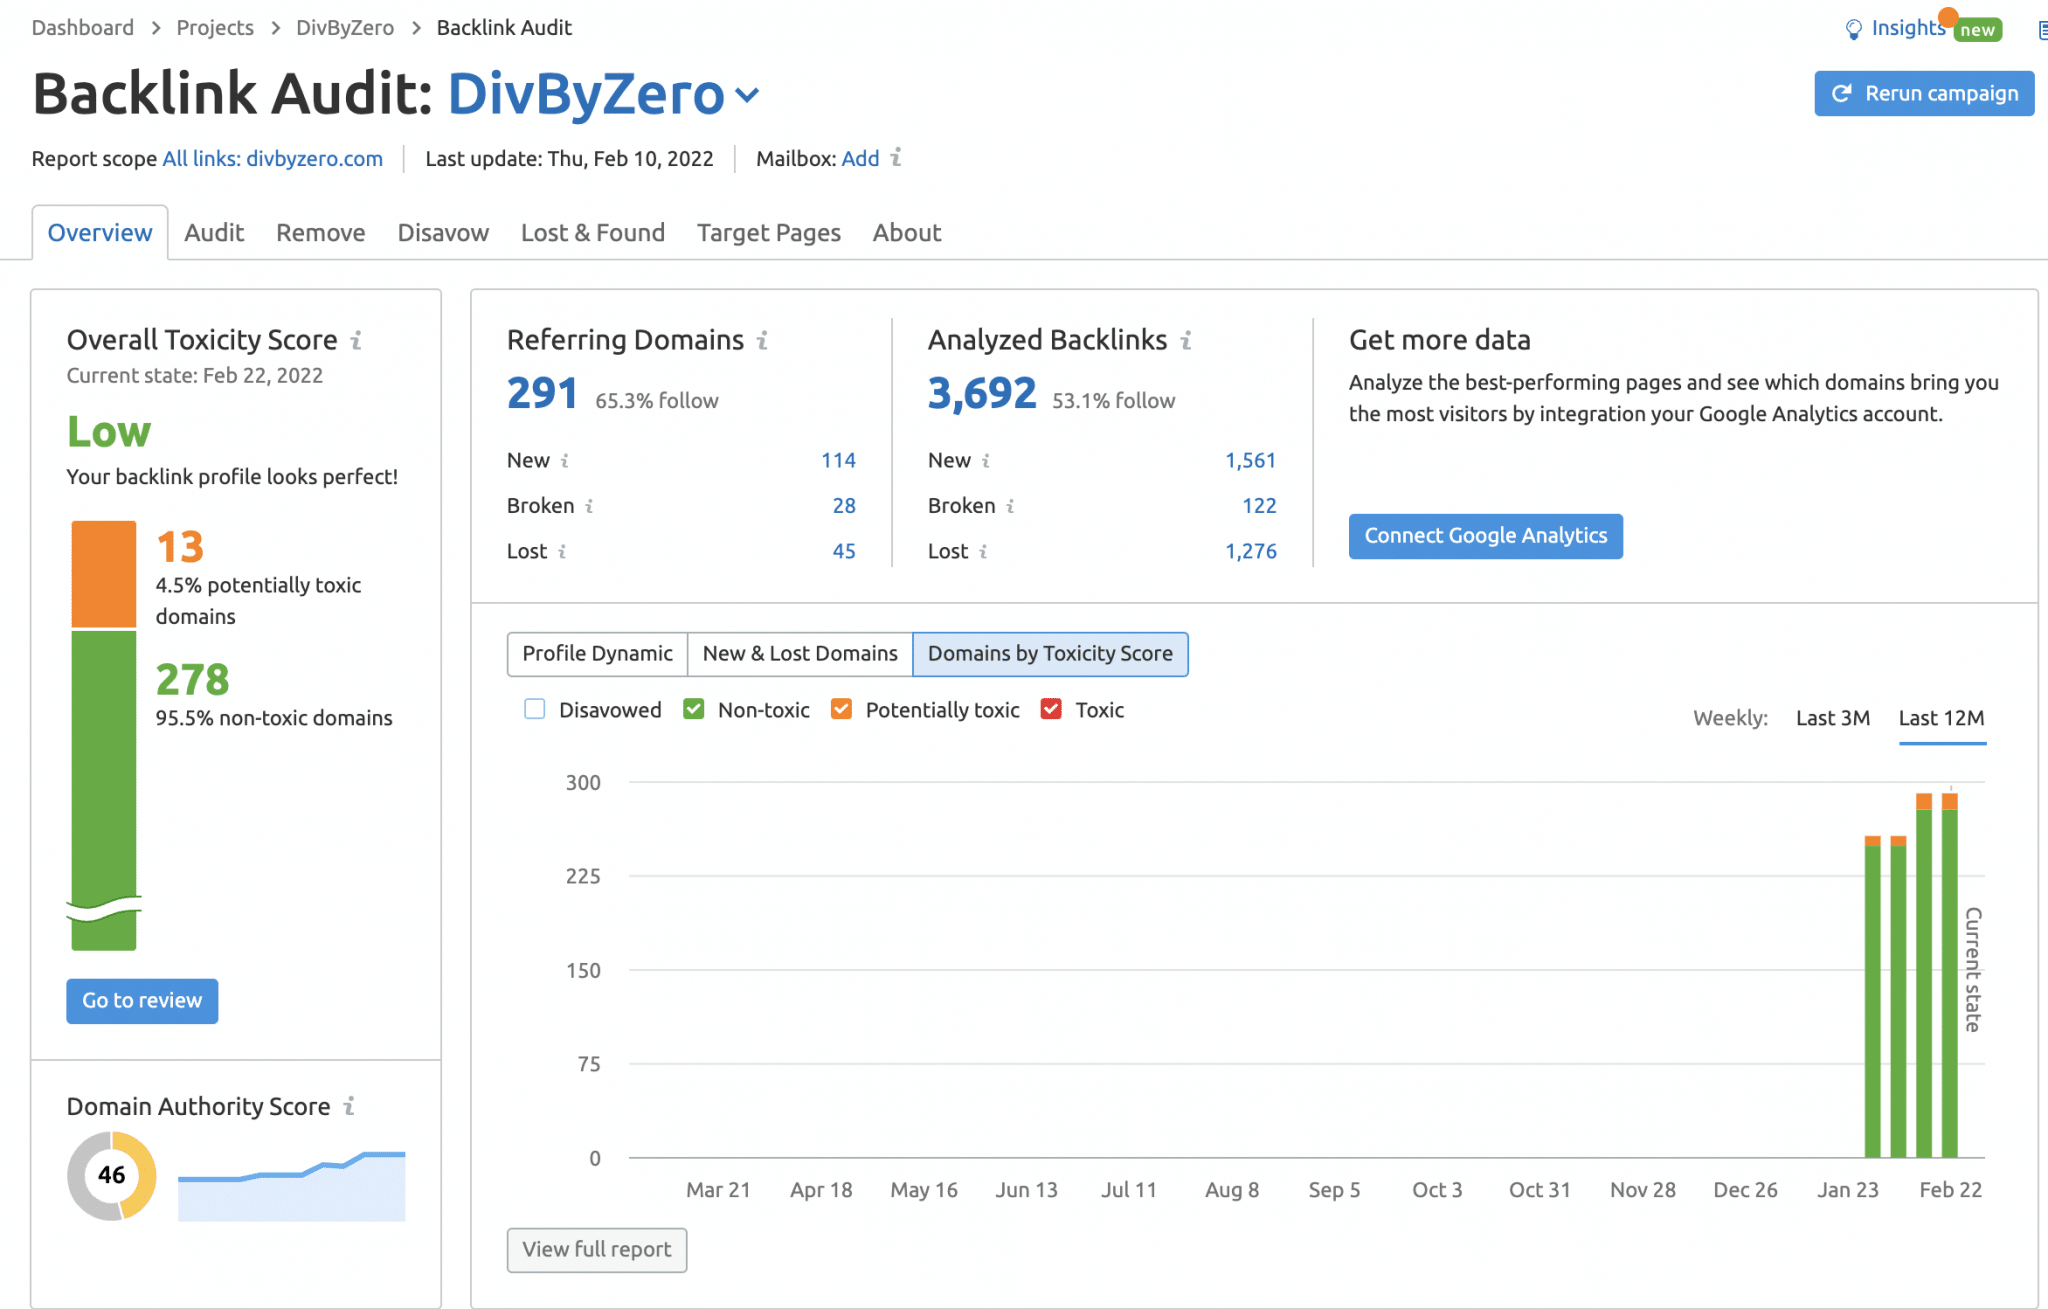
Task: Click info icon for Referring Domains Lost
Action: (x=562, y=551)
